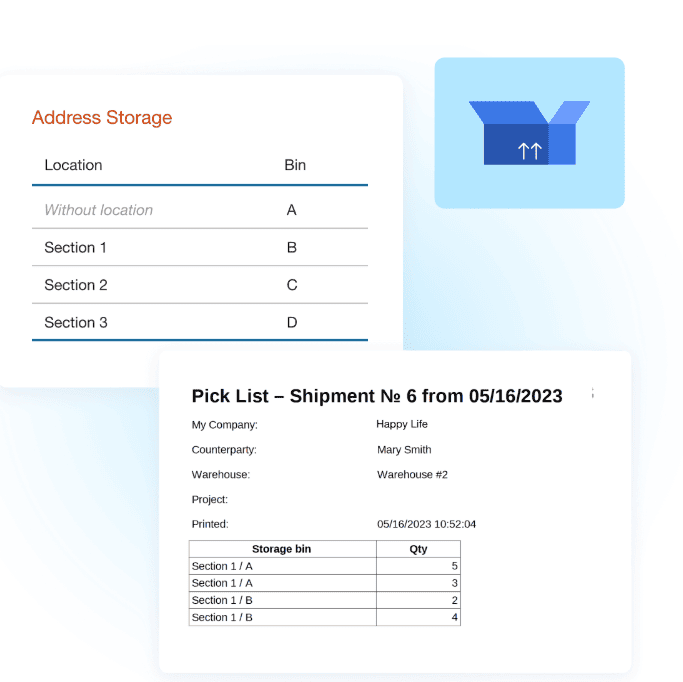Click the 'Section 1 / A' row with qty 5
The width and height of the screenshot is (683, 682).
(325, 566)
